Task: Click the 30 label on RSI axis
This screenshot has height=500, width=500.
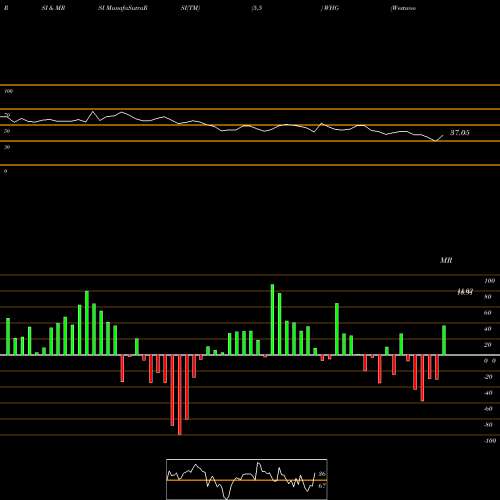Action: click(x=7, y=147)
